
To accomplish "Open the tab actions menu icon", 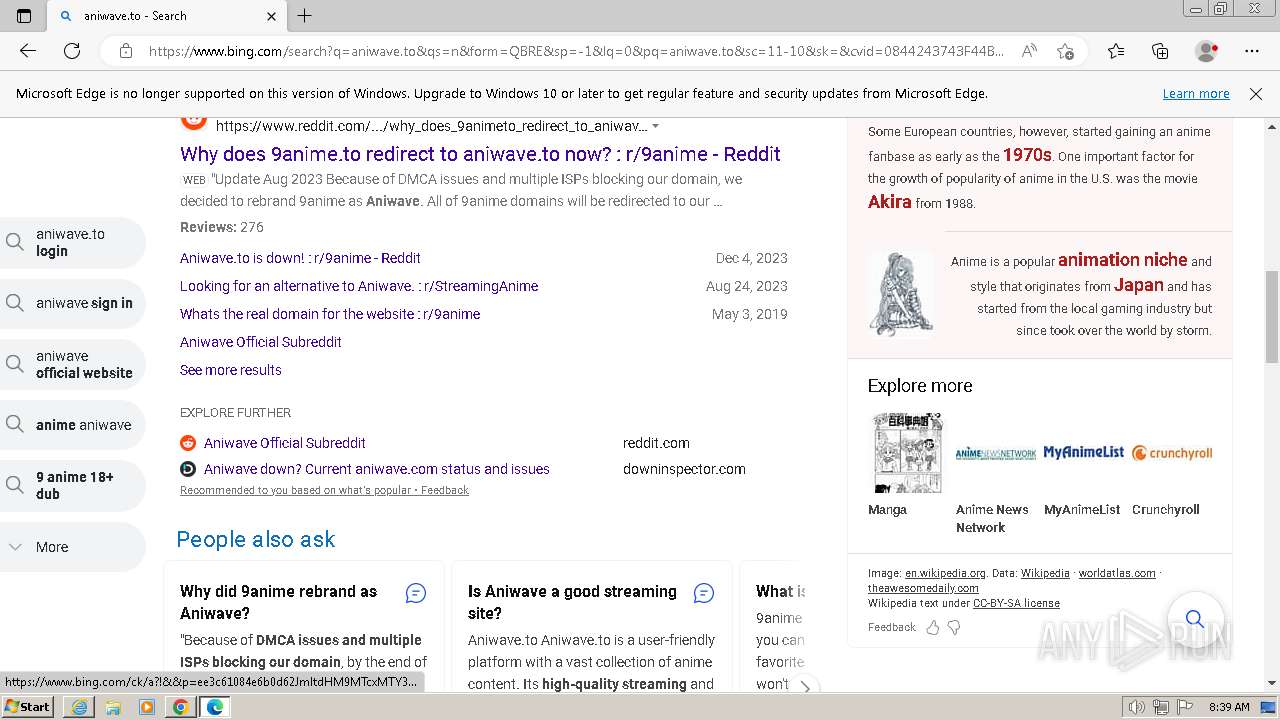I will pos(24,16).
